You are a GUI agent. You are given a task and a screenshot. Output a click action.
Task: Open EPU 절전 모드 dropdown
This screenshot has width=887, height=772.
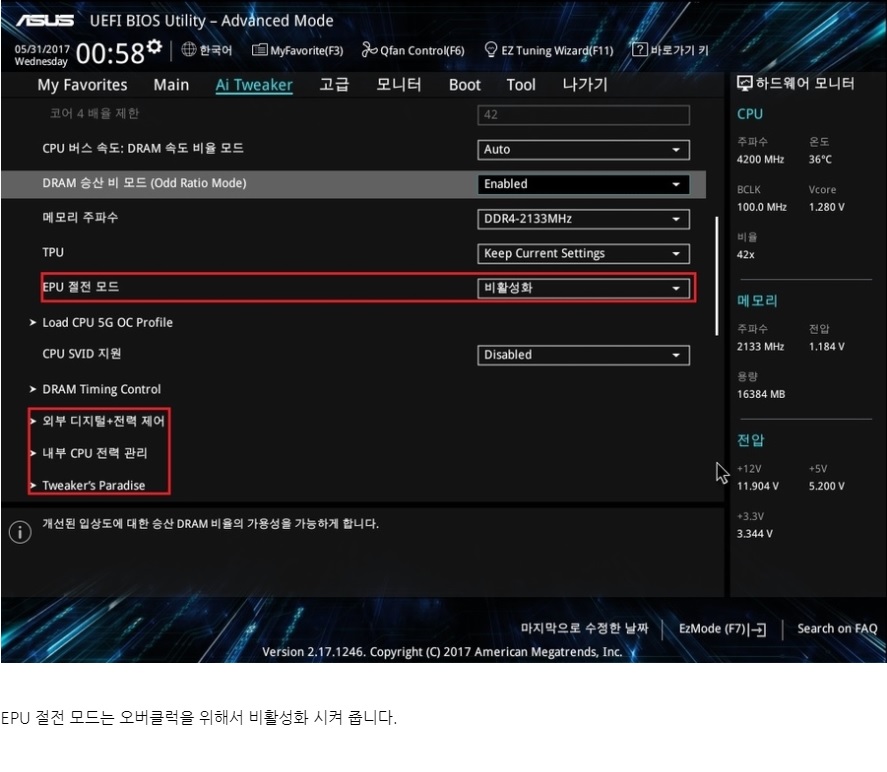tap(583, 288)
